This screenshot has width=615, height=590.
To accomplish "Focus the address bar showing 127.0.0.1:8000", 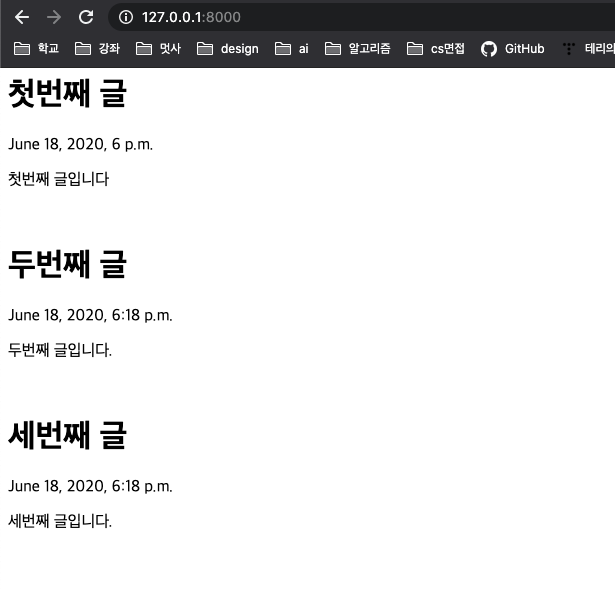I will 361,17.
